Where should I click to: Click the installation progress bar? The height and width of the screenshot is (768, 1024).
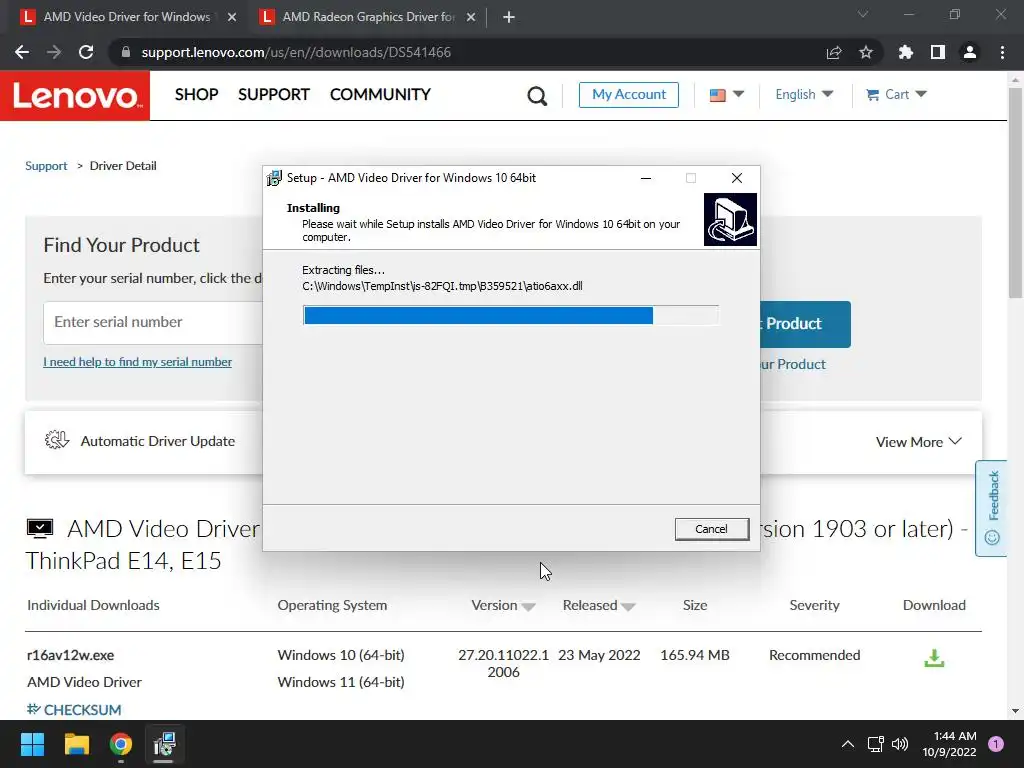511,315
